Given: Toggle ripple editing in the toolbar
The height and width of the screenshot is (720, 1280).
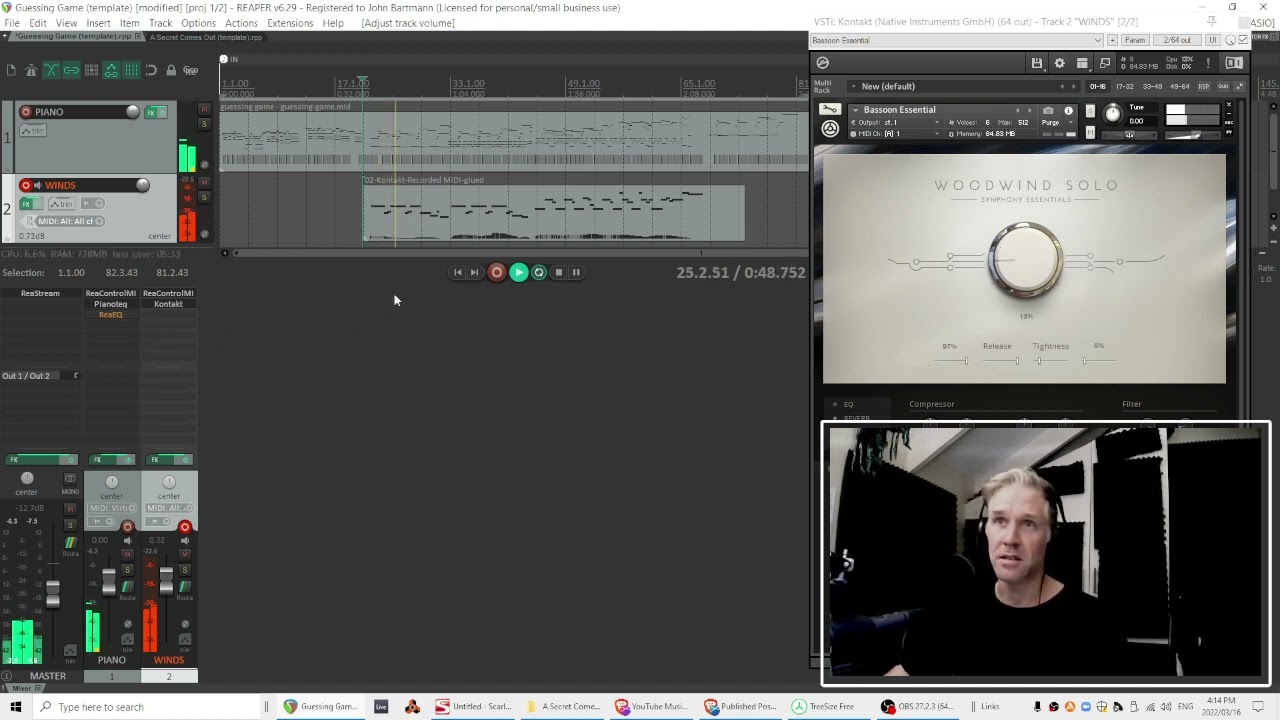Looking at the screenshot, I should [x=92, y=70].
